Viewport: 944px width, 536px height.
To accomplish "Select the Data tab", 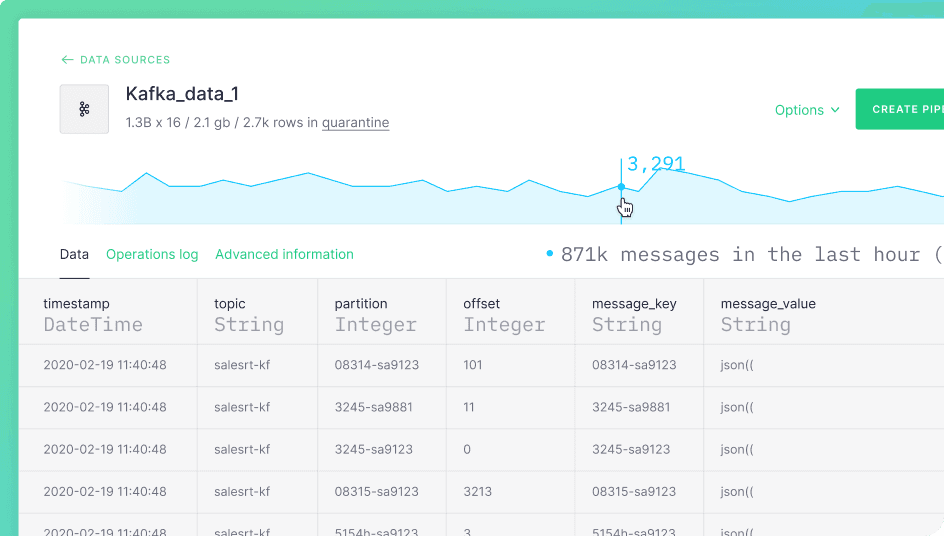I will tap(74, 254).
